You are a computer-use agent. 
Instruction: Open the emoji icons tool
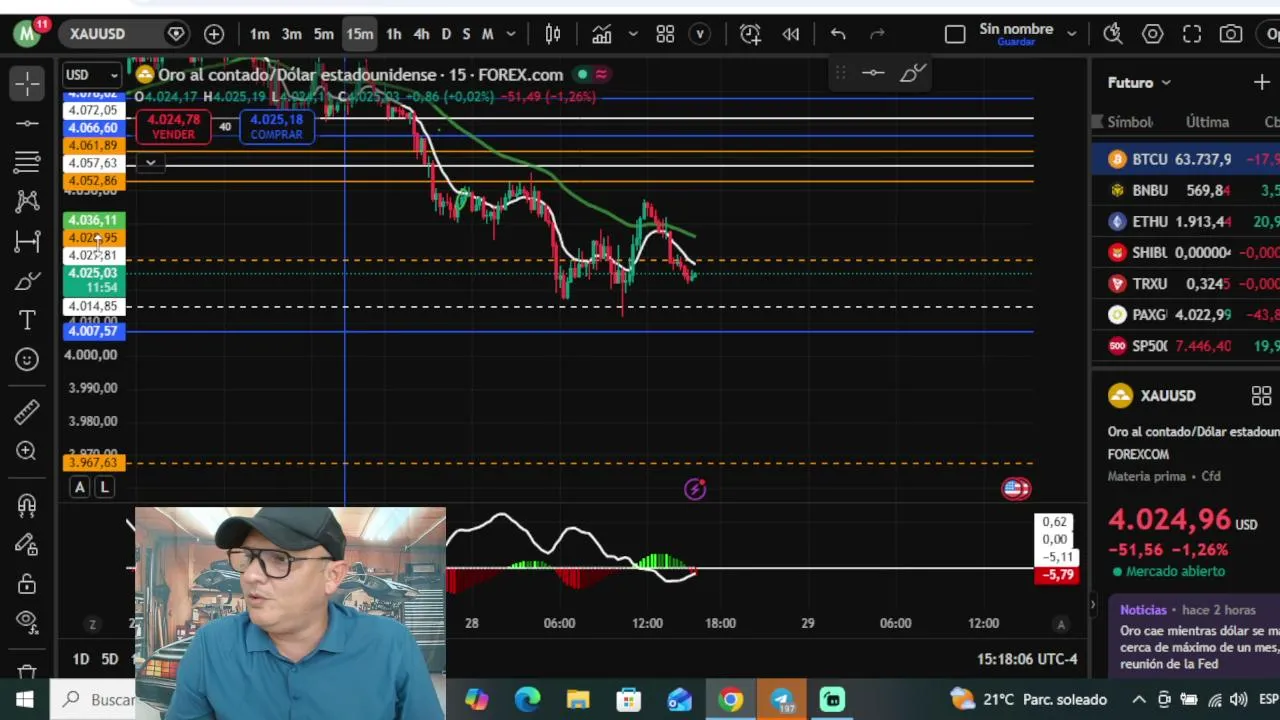(27, 359)
